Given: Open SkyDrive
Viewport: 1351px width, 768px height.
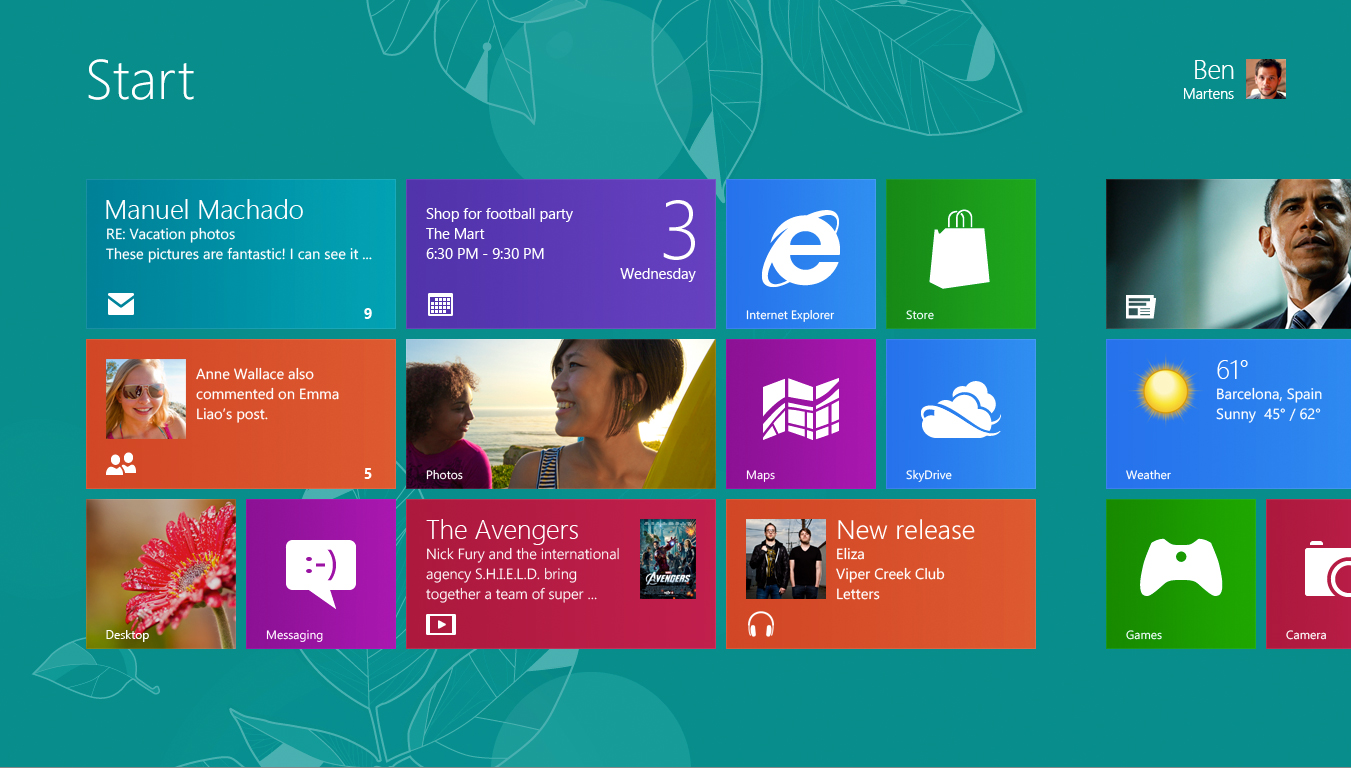Looking at the screenshot, I should point(960,413).
